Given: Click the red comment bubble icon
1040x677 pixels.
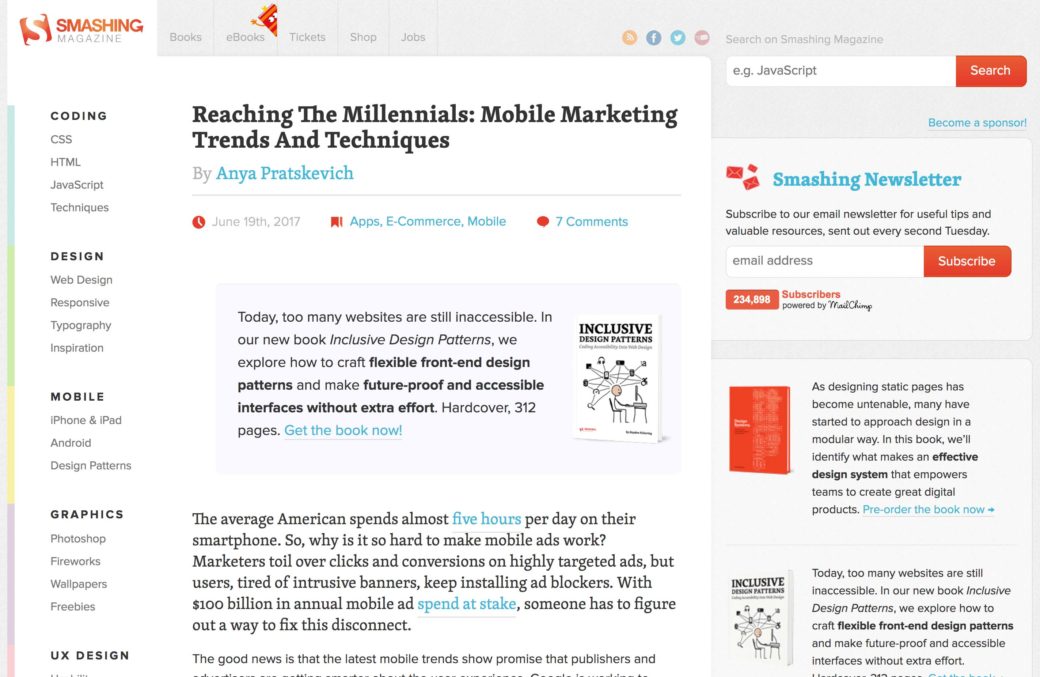Looking at the screenshot, I should (543, 222).
